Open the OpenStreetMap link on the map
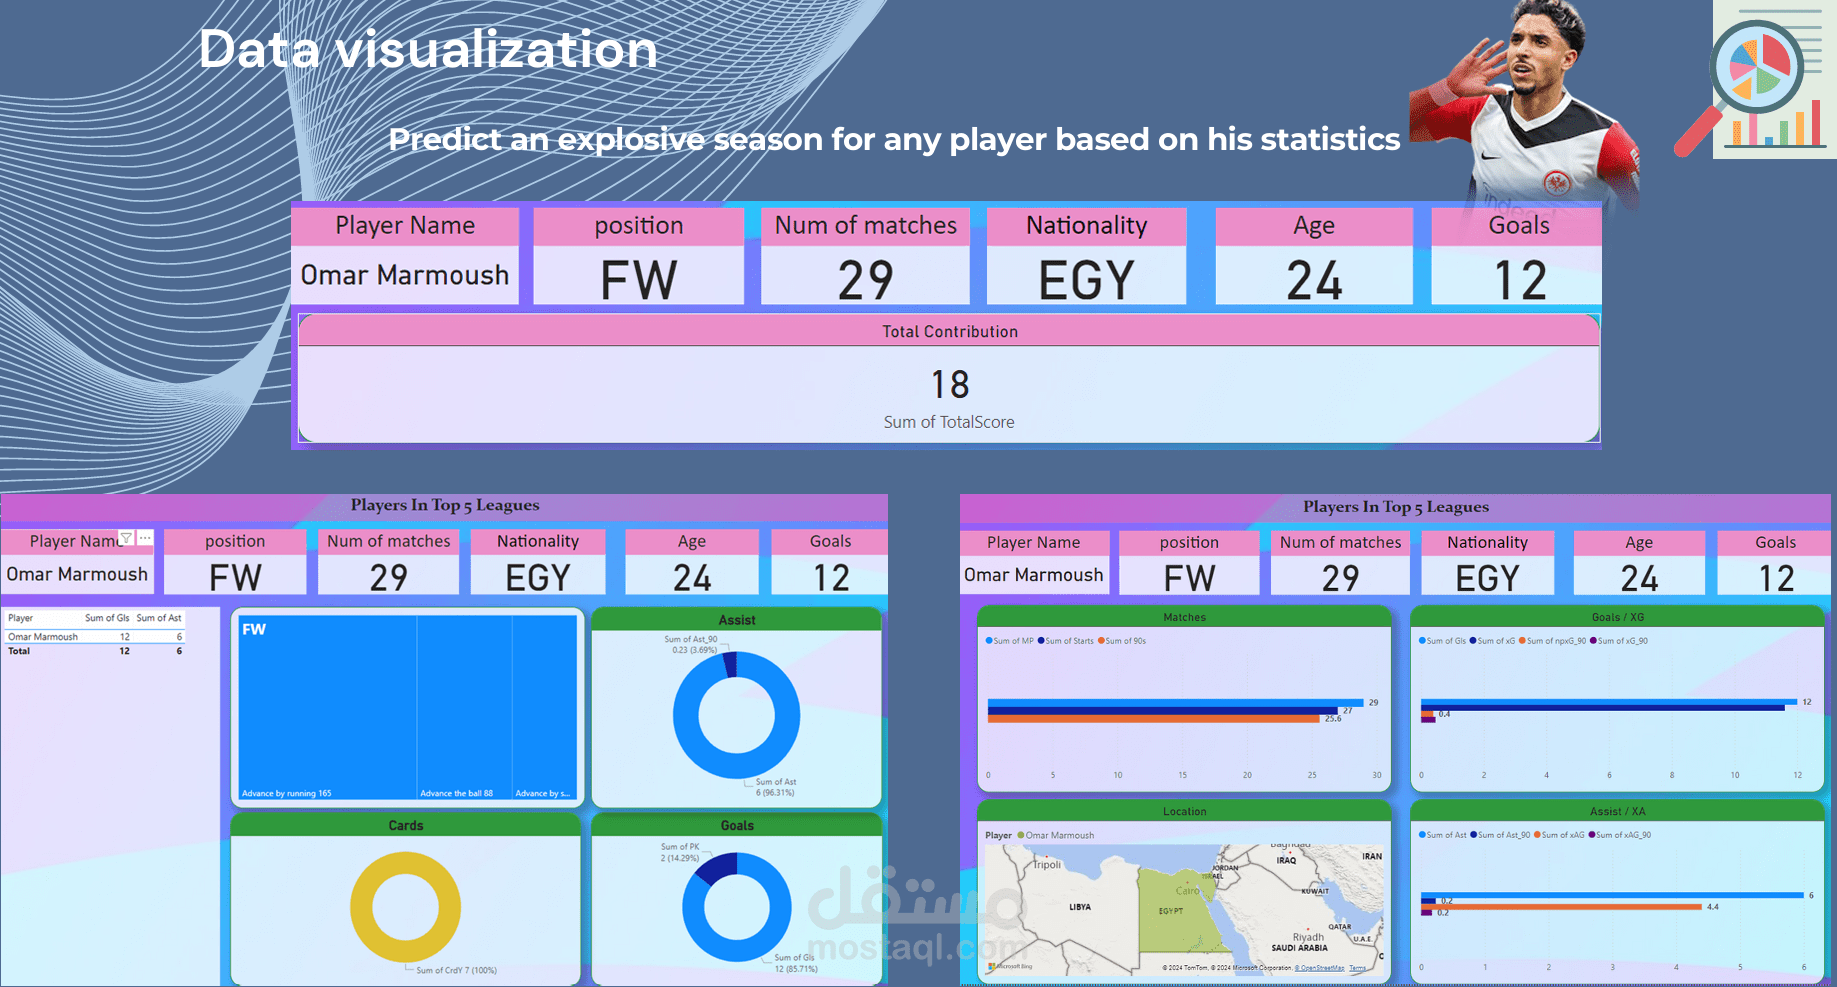Viewport: 1837px width, 987px height. pyautogui.click(x=1319, y=968)
